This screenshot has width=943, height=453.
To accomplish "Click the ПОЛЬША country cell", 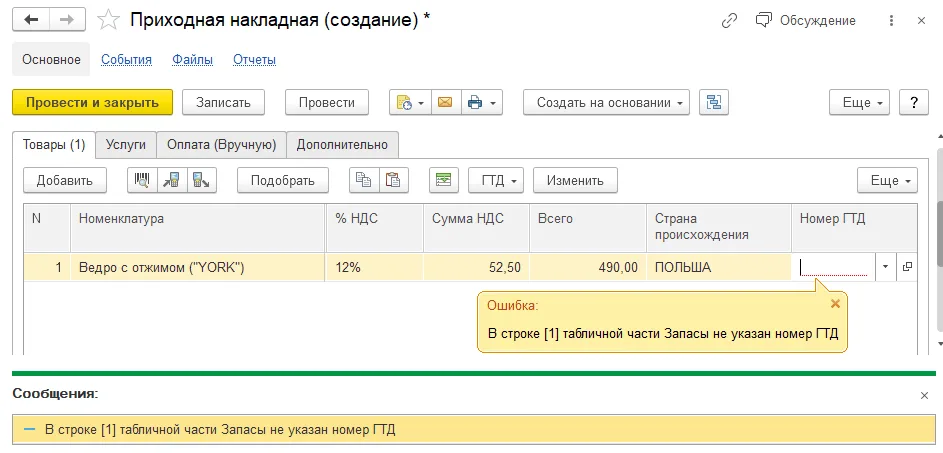I will point(719,268).
